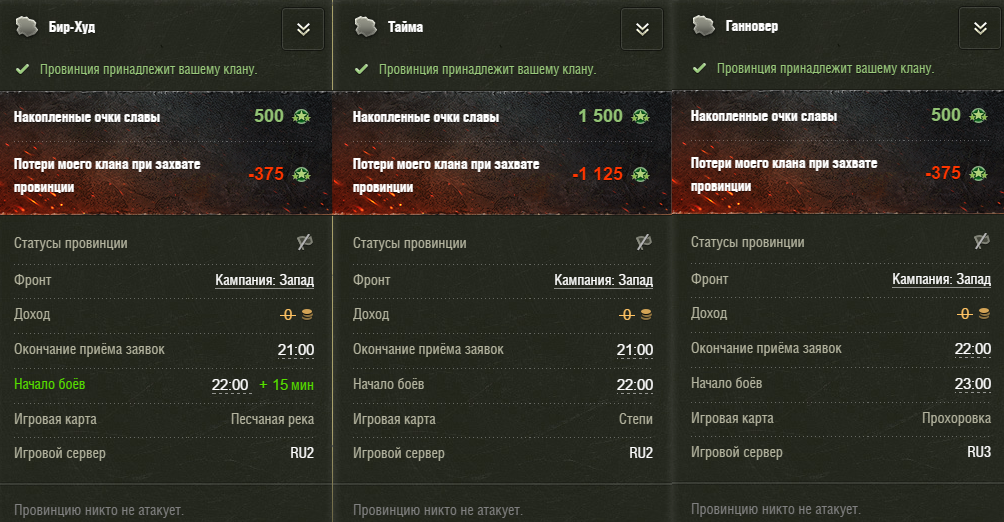The image size is (1004, 522).
Task: Click crossed-axe status icon in Бир-Худ panel
Action: (x=305, y=242)
